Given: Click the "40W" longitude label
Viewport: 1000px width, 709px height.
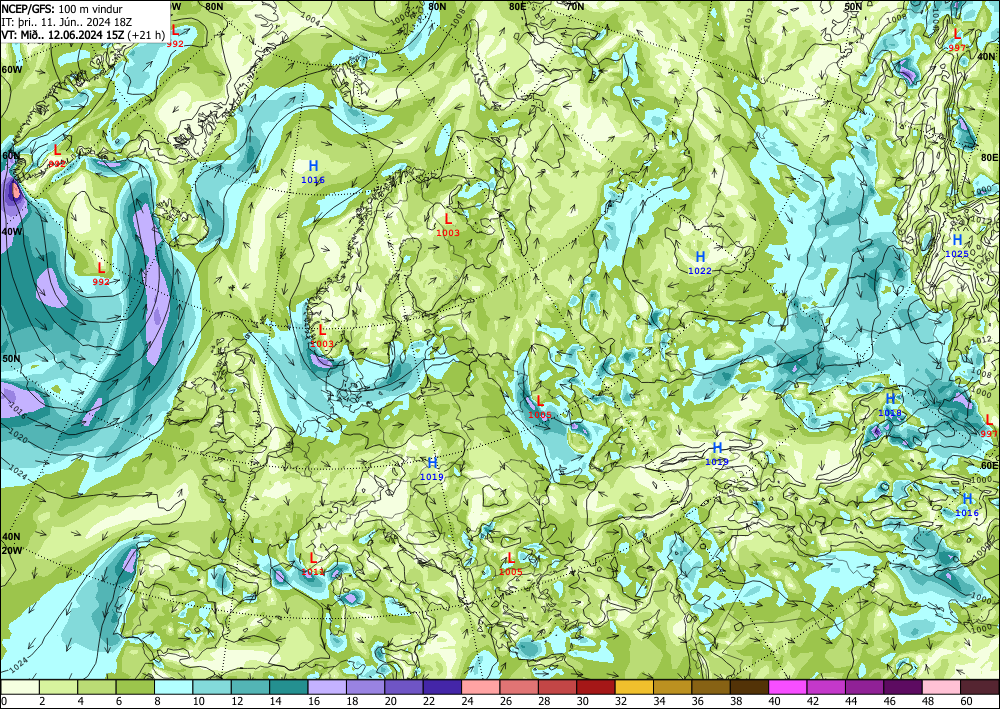Looking at the screenshot, I should tap(11, 231).
